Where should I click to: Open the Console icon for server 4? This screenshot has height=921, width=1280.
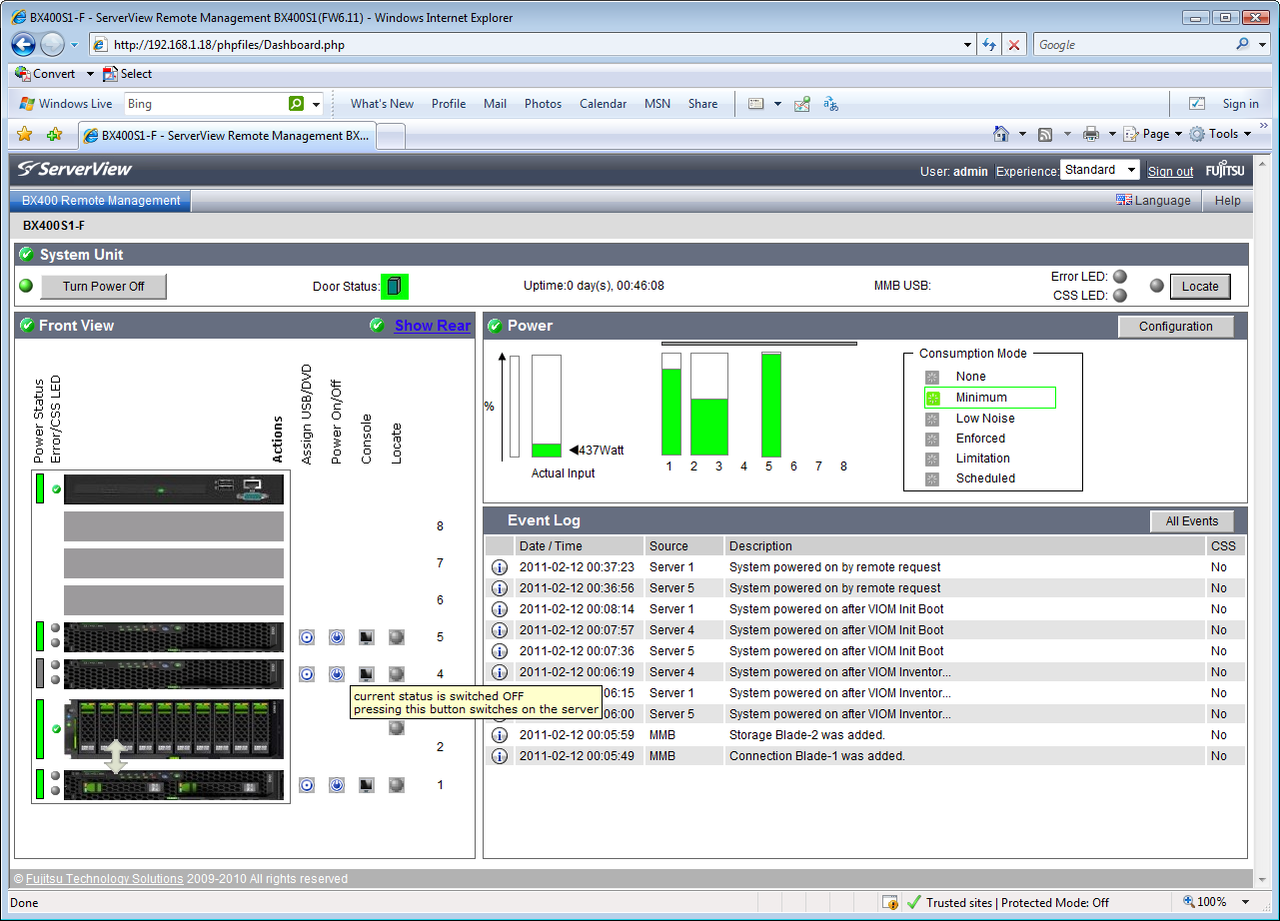point(366,674)
